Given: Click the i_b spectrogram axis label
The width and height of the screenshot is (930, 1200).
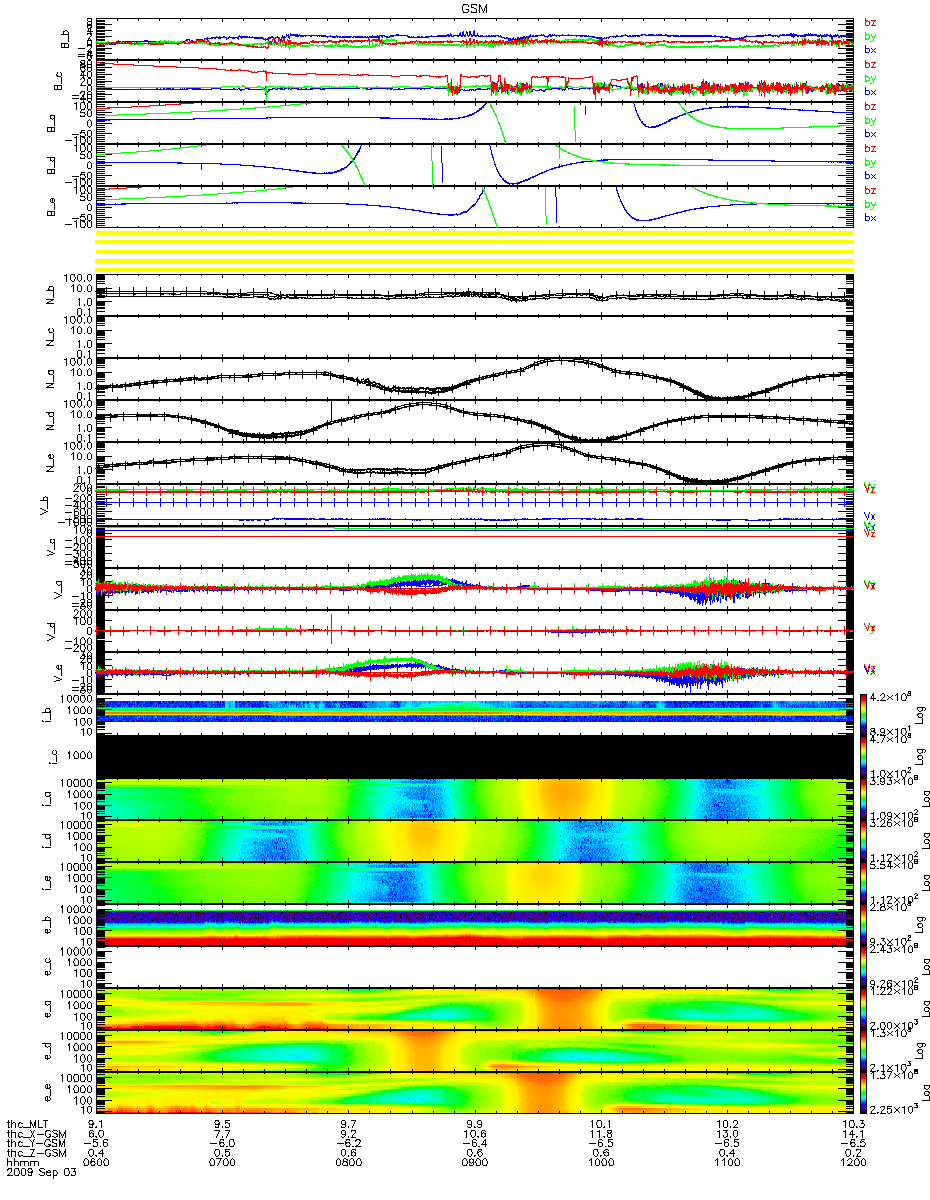Looking at the screenshot, I should coord(47,715).
